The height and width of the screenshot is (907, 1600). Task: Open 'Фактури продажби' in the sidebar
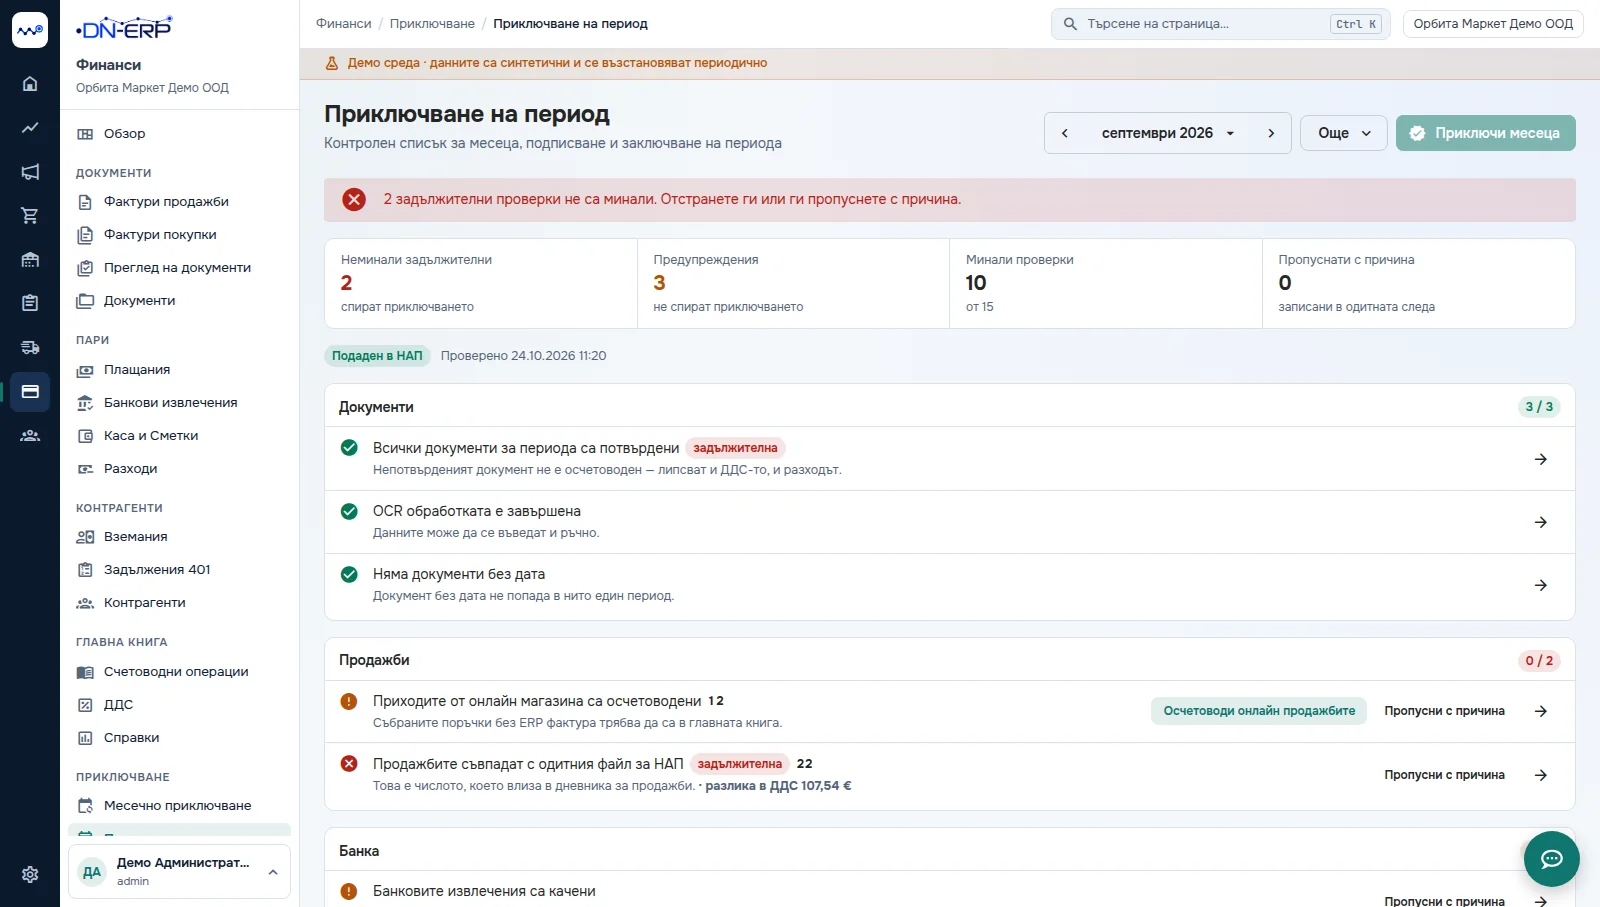(x=179, y=201)
